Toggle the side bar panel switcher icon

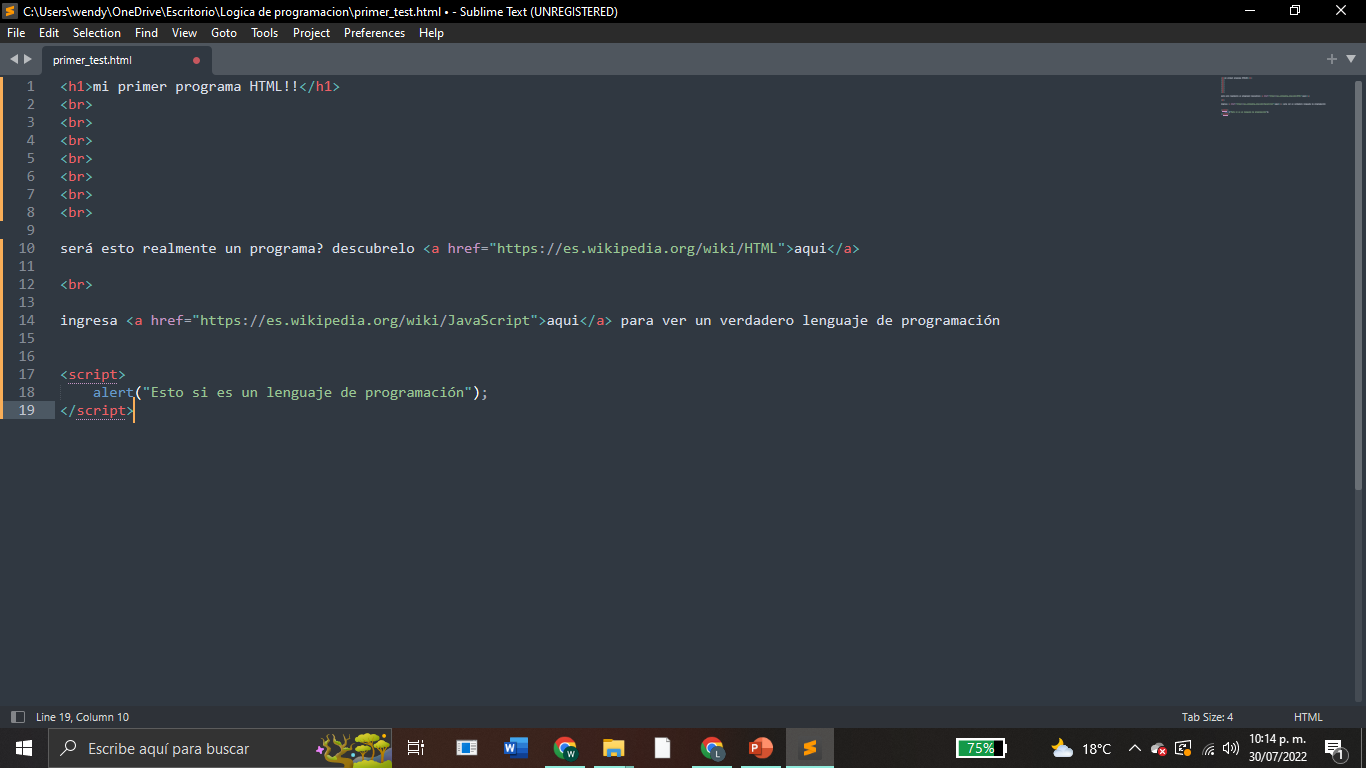click(x=17, y=717)
